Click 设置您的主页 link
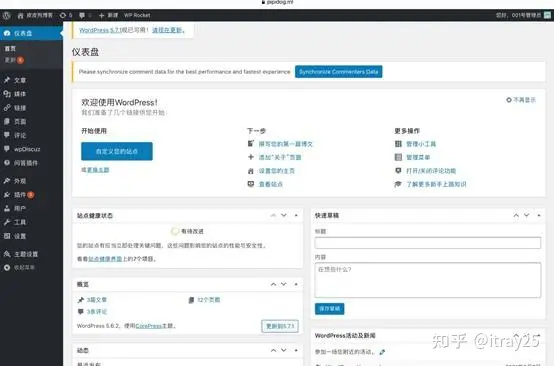 (x=277, y=171)
